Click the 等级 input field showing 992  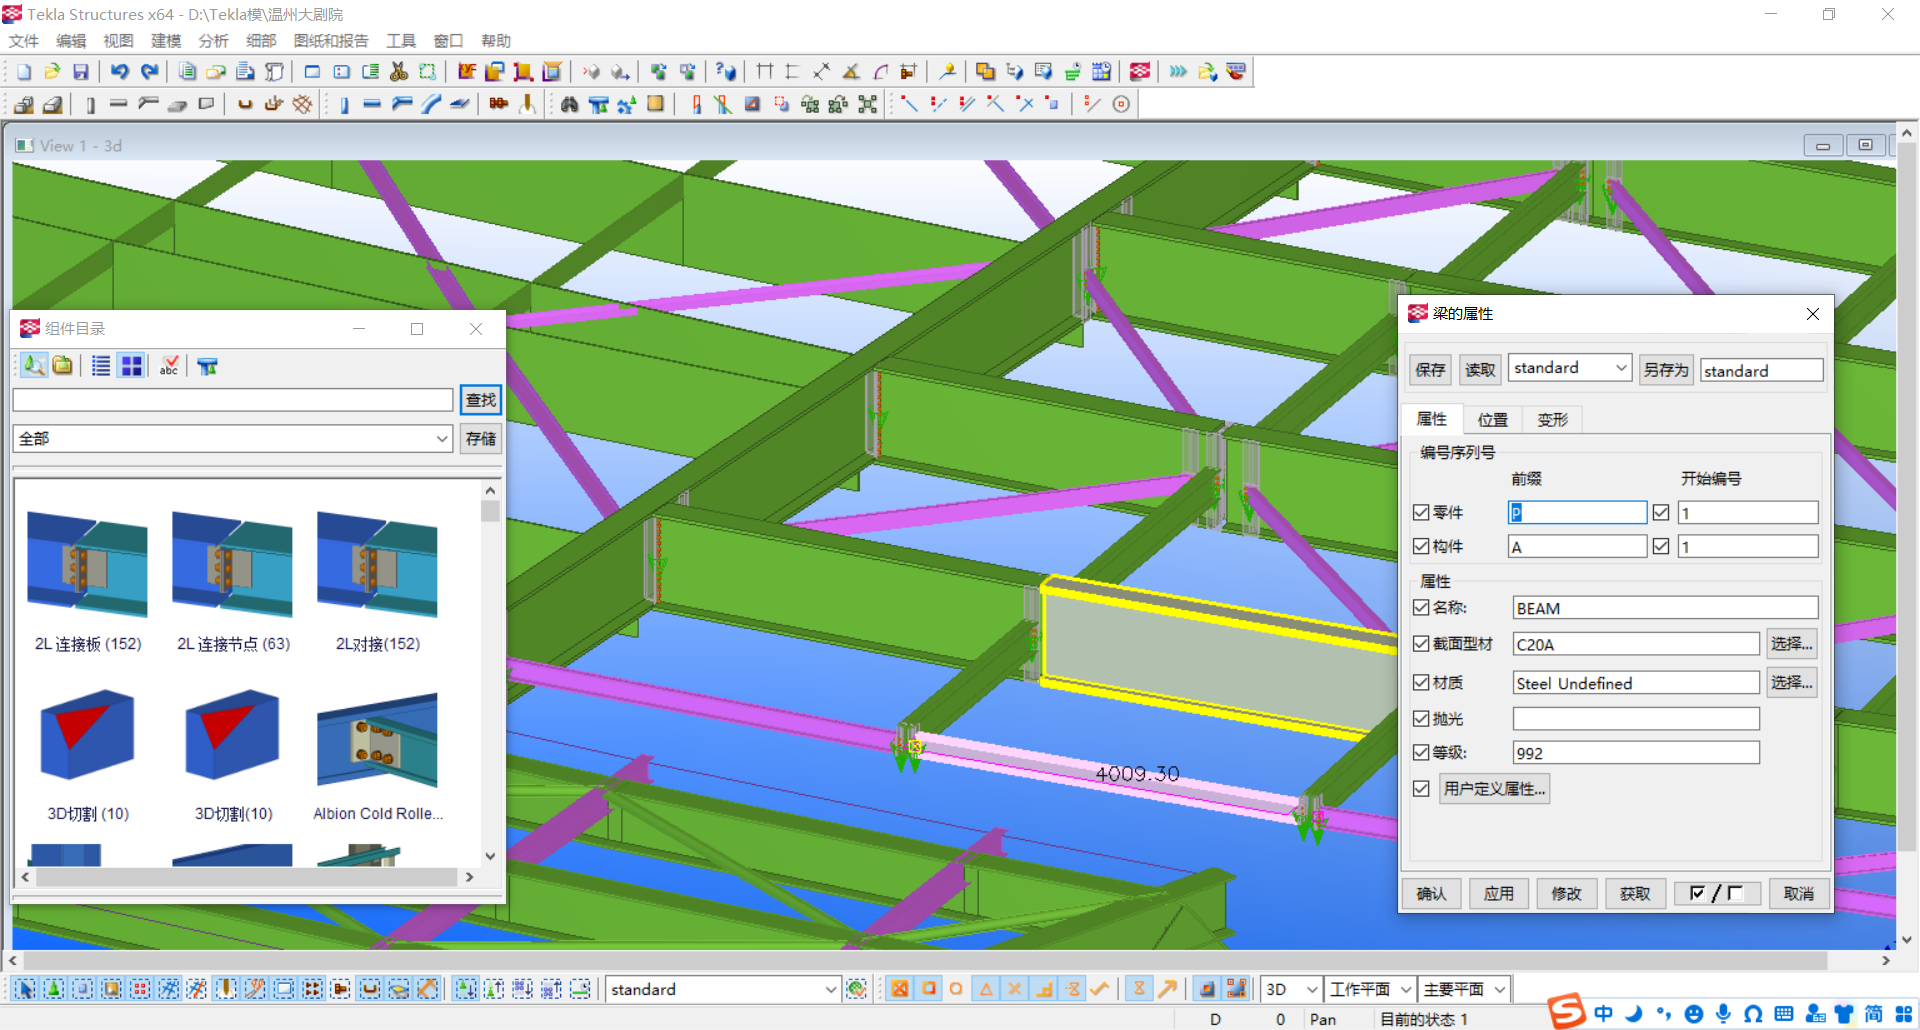(1636, 753)
